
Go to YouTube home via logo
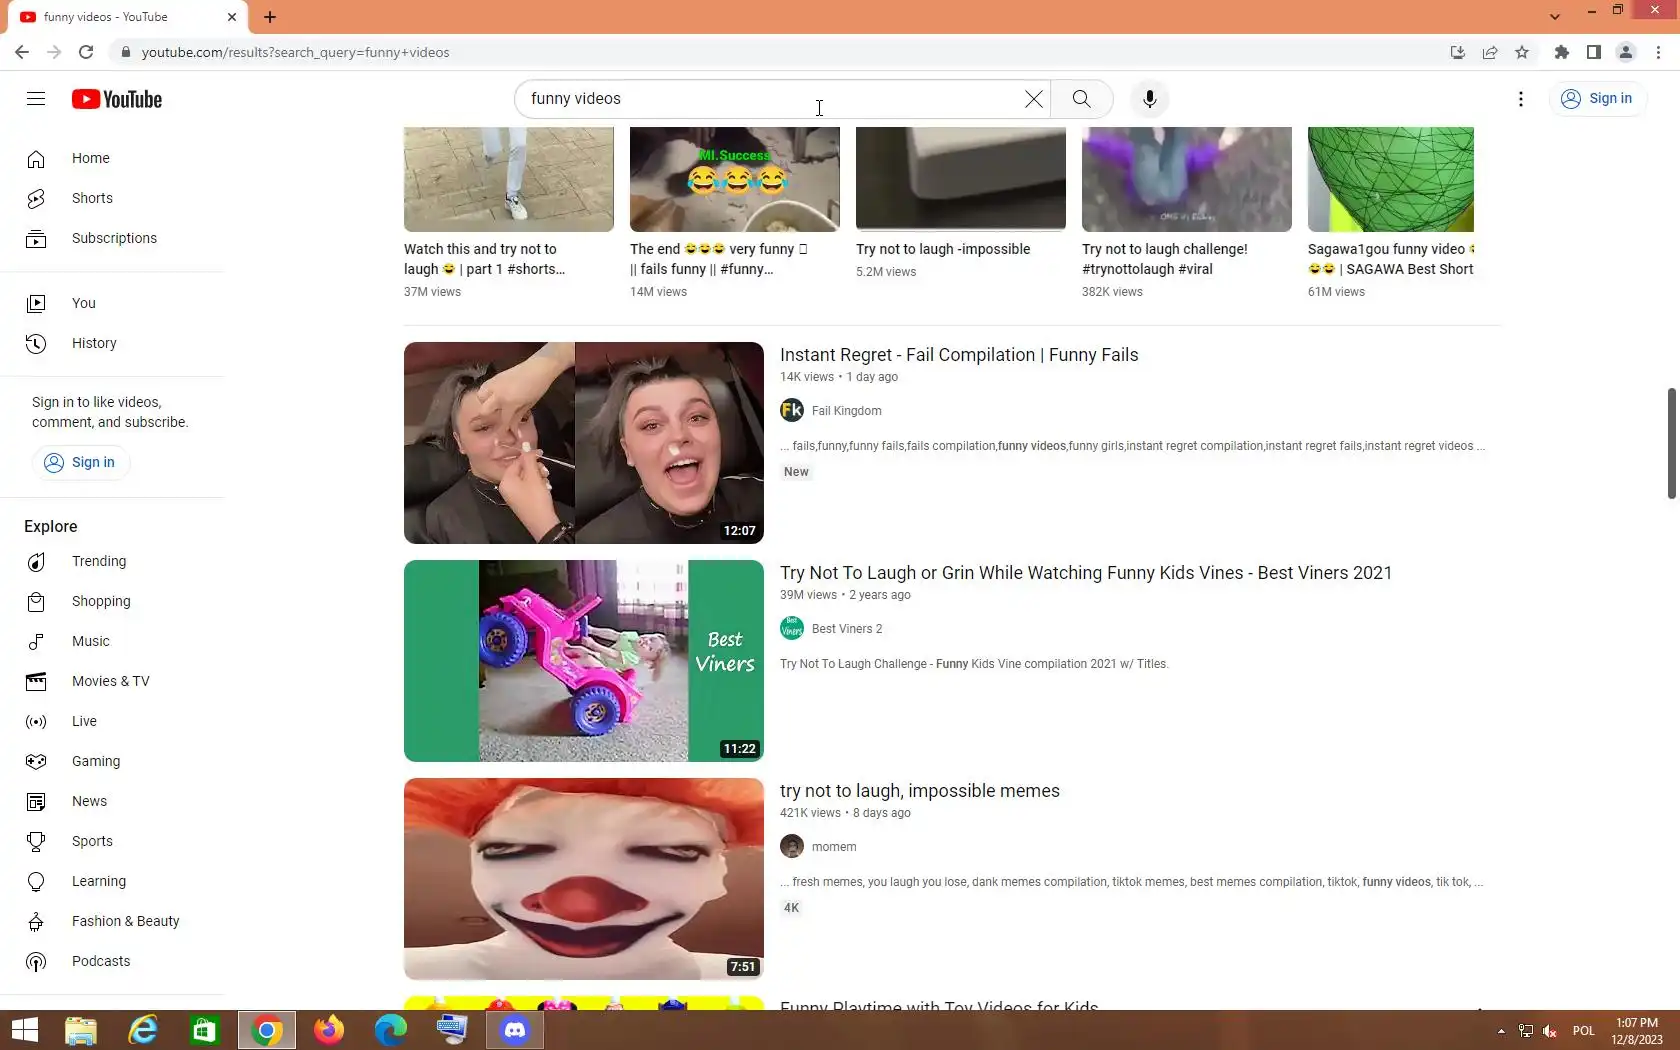point(117,99)
